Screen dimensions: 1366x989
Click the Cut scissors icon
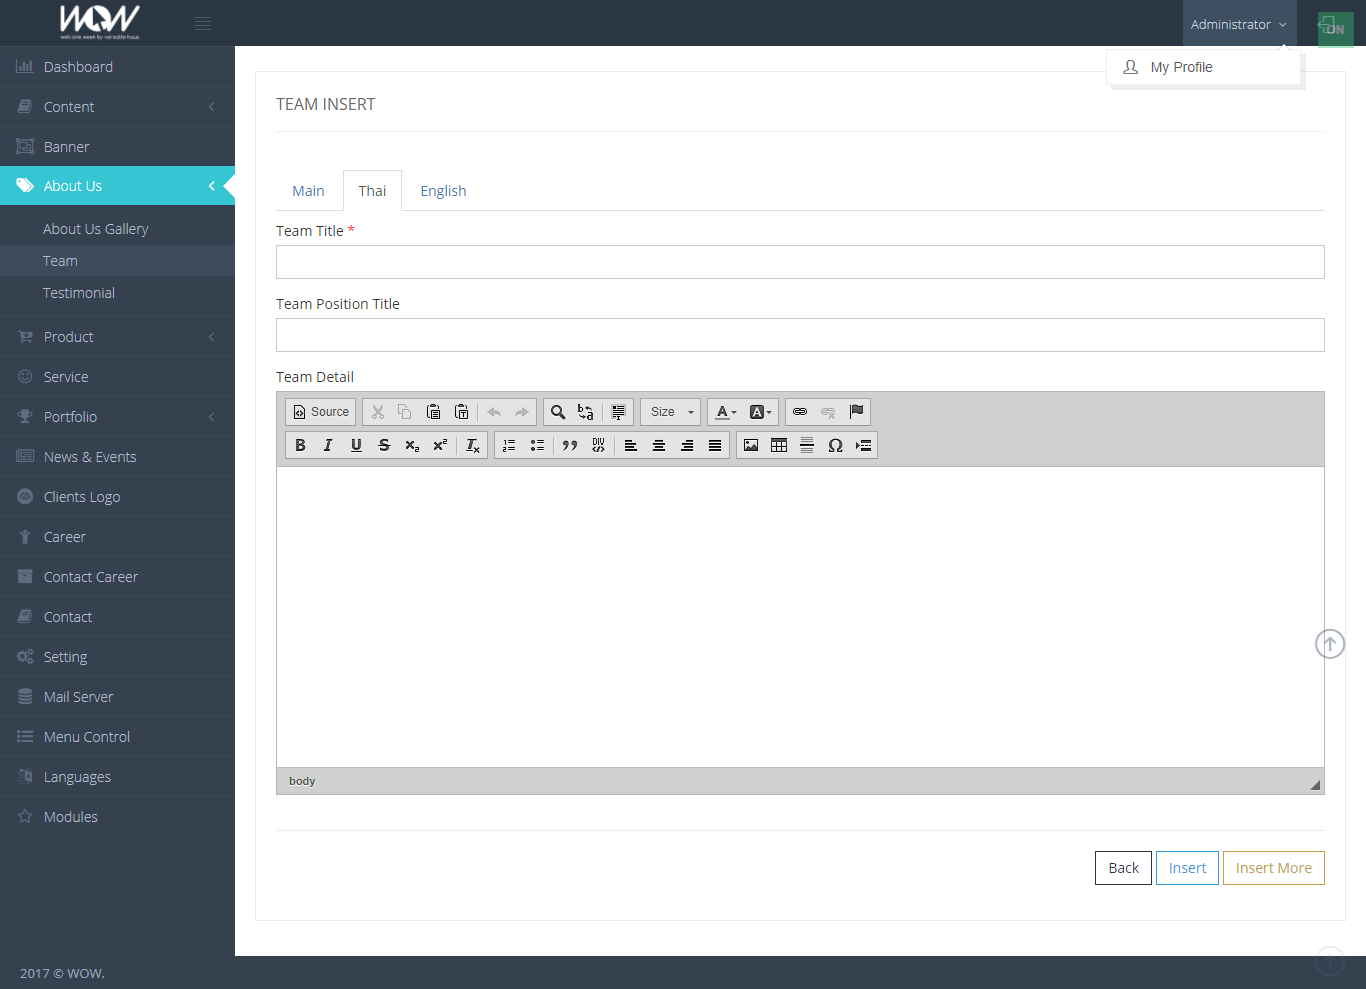tap(378, 412)
